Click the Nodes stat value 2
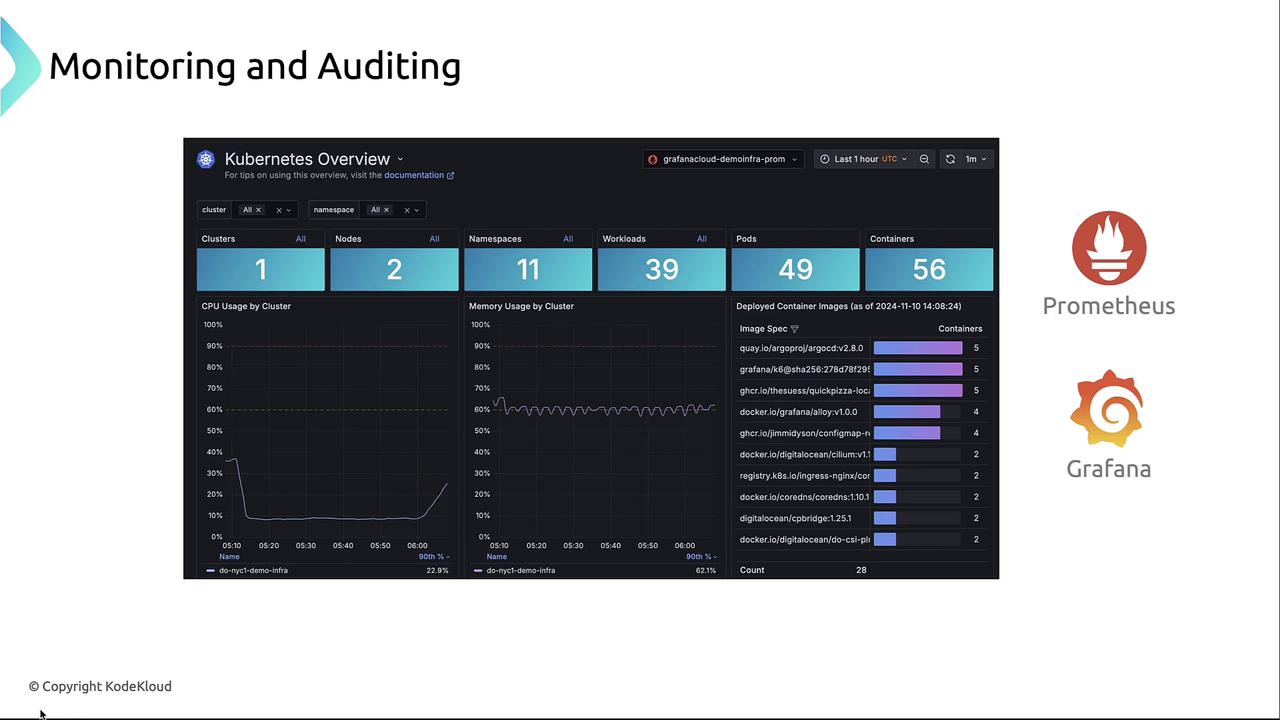The image size is (1280, 720). coord(394,270)
